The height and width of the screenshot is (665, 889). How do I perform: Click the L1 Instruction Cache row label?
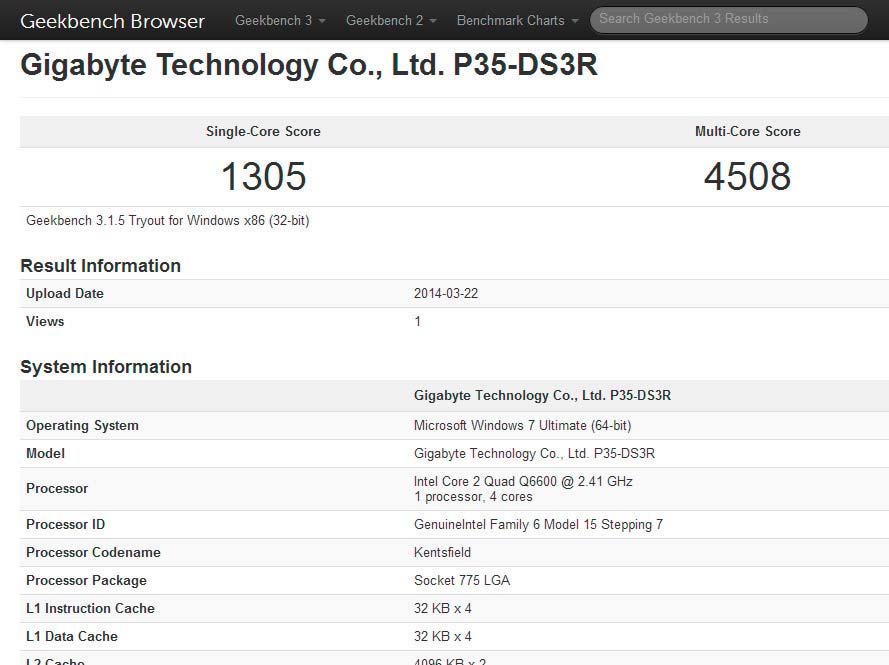[x=90, y=608]
